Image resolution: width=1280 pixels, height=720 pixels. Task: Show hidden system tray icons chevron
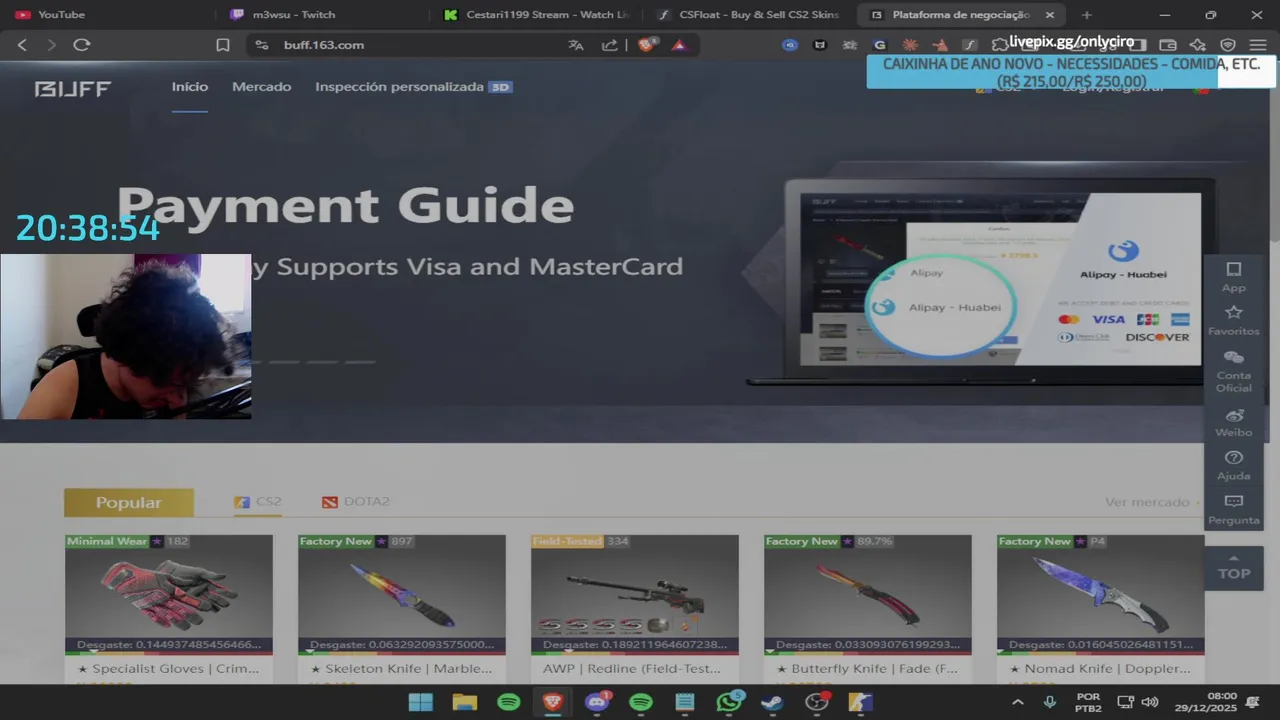[1018, 702]
